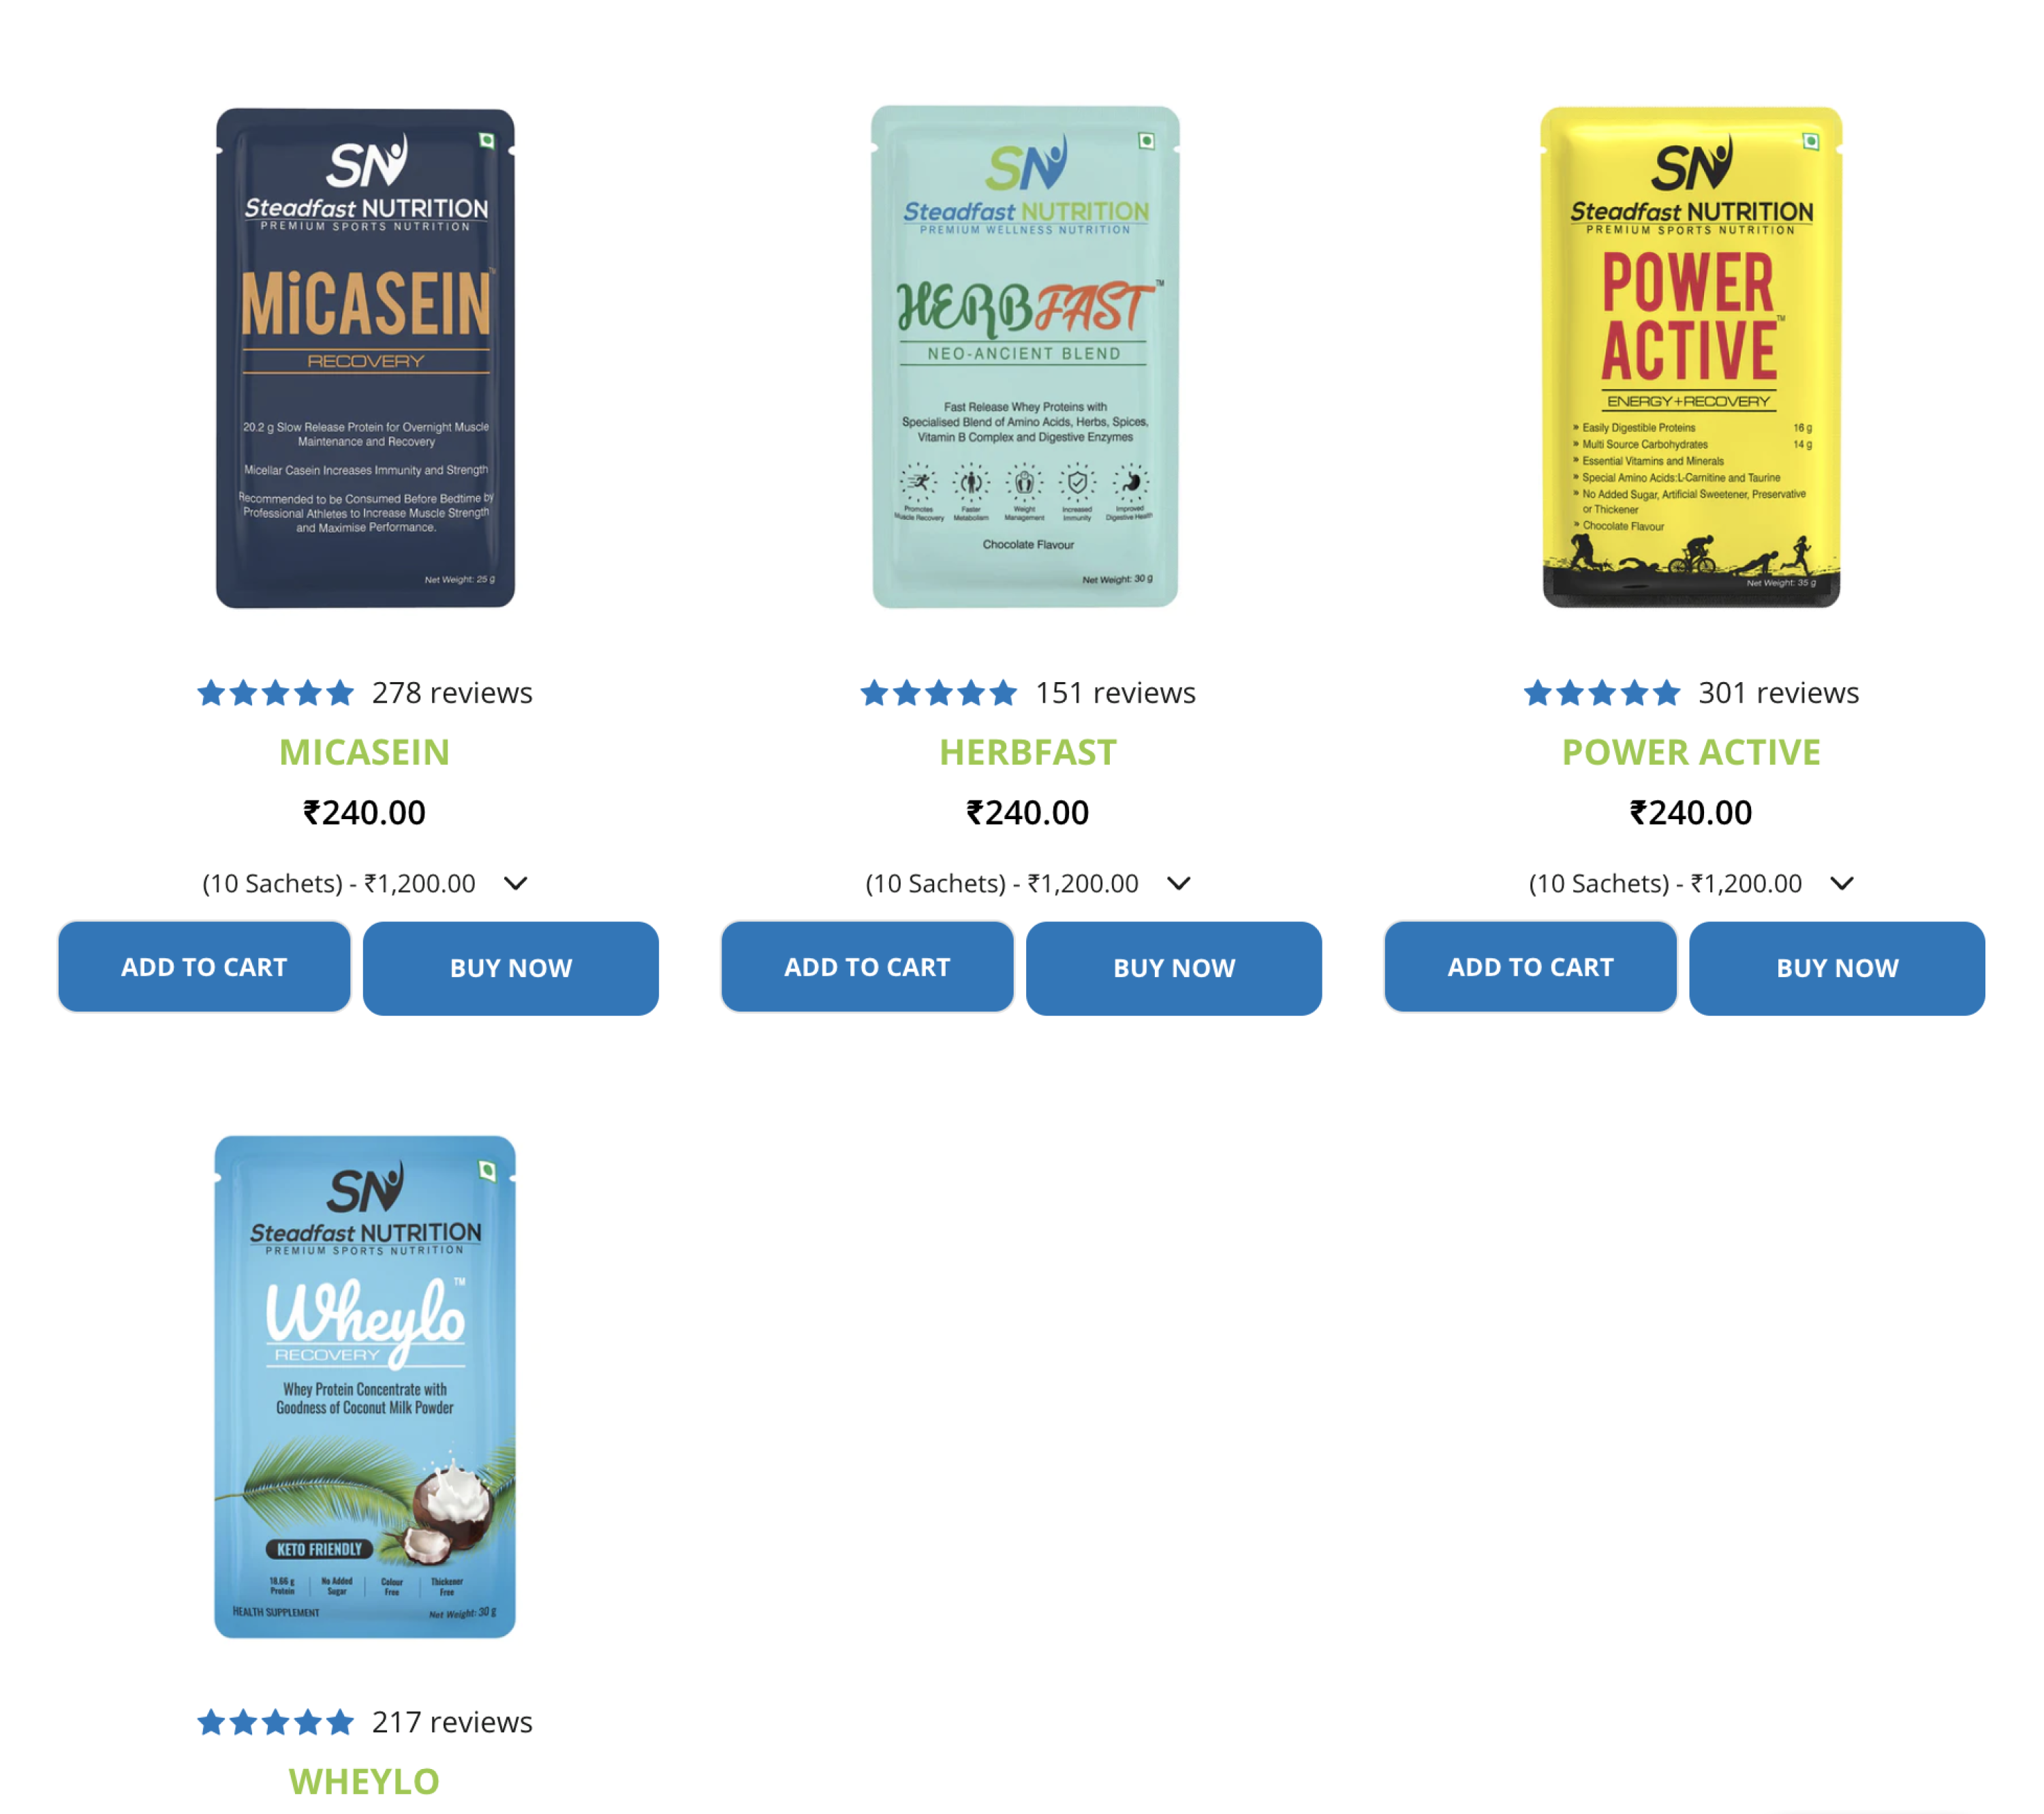The image size is (2044, 1814).
Task: Expand the Power Active sachet quantity dropdown
Action: point(1691,883)
